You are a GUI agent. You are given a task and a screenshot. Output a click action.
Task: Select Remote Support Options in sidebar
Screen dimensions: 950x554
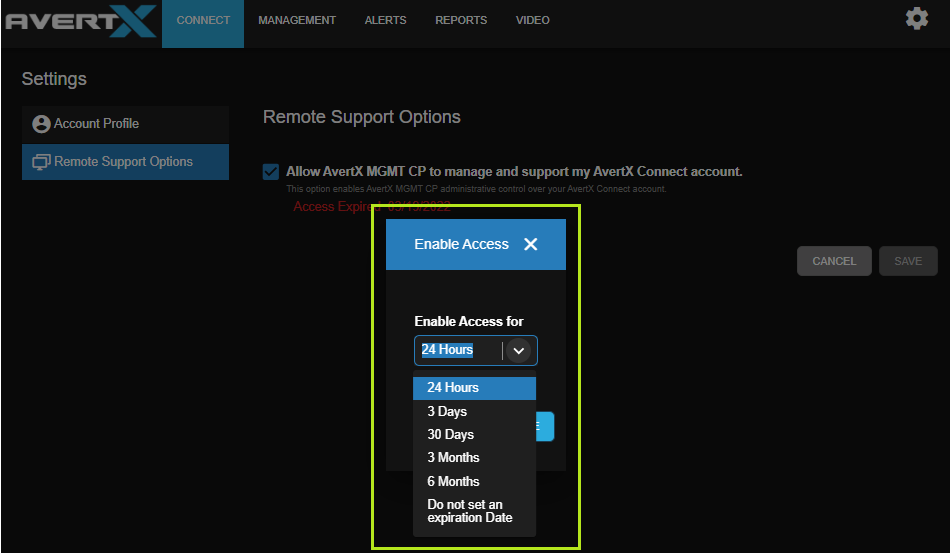[x=125, y=162]
